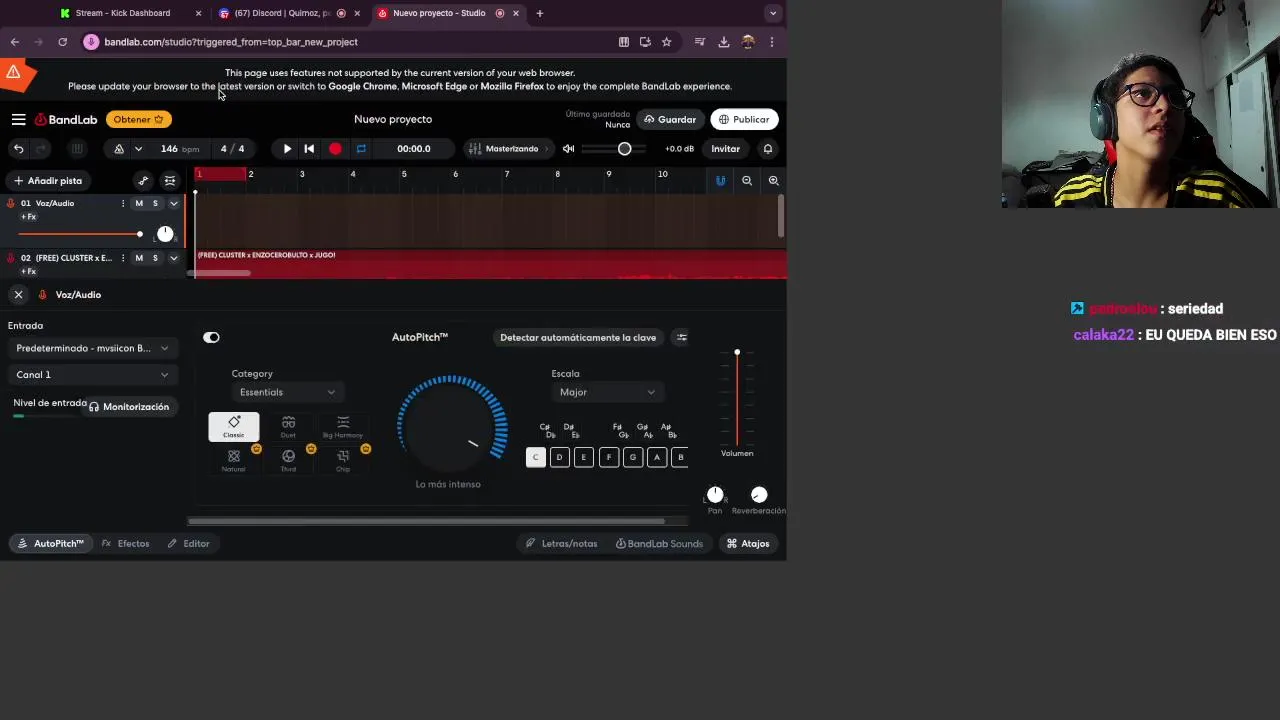Viewport: 1280px width, 720px height.
Task: Solo track 01 Voz/Audio
Action: (x=155, y=204)
